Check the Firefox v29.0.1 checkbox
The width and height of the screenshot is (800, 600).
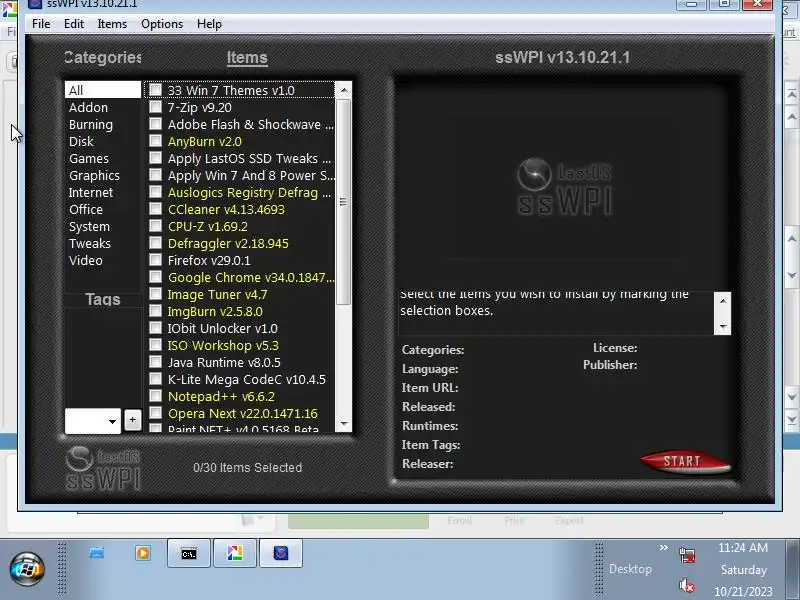click(x=156, y=260)
